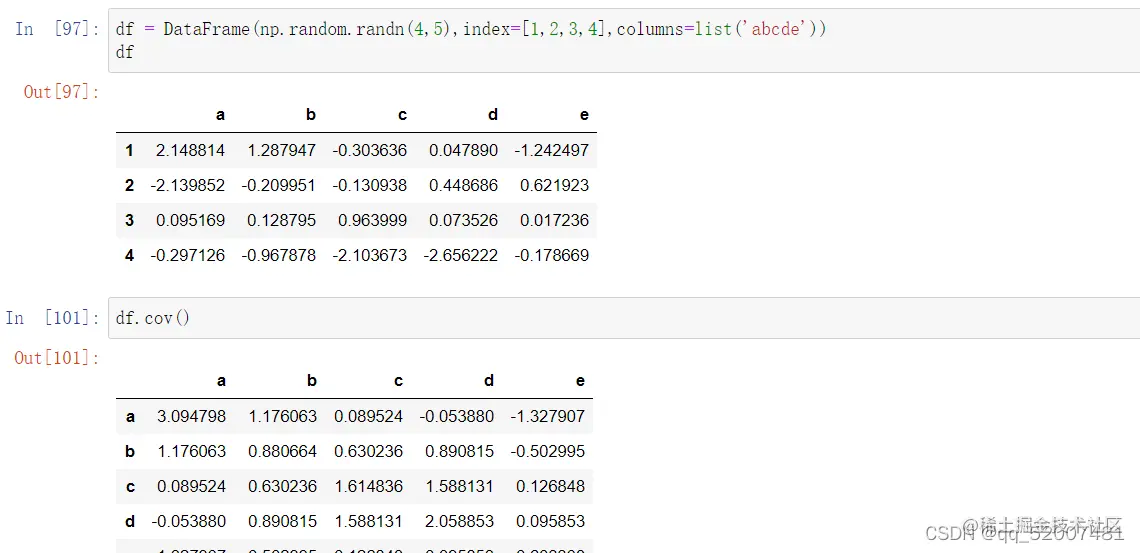Select the value 0.017236
Viewport: 1140px width, 553px height.
554,220
